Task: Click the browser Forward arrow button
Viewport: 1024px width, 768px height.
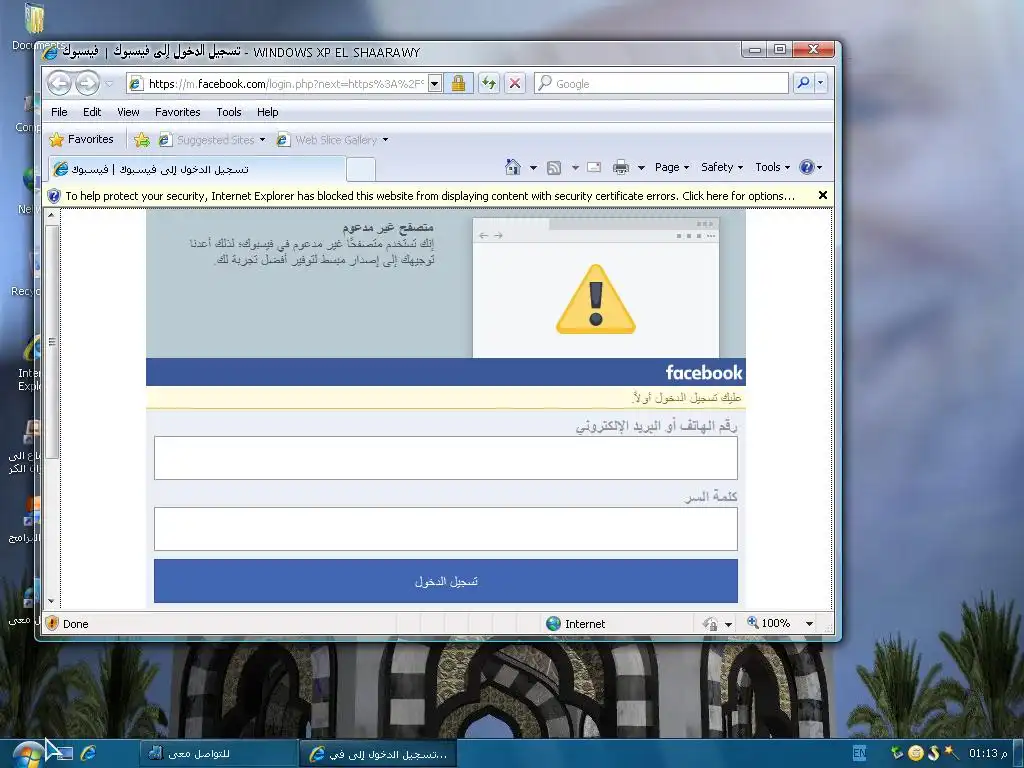Action: pos(87,83)
